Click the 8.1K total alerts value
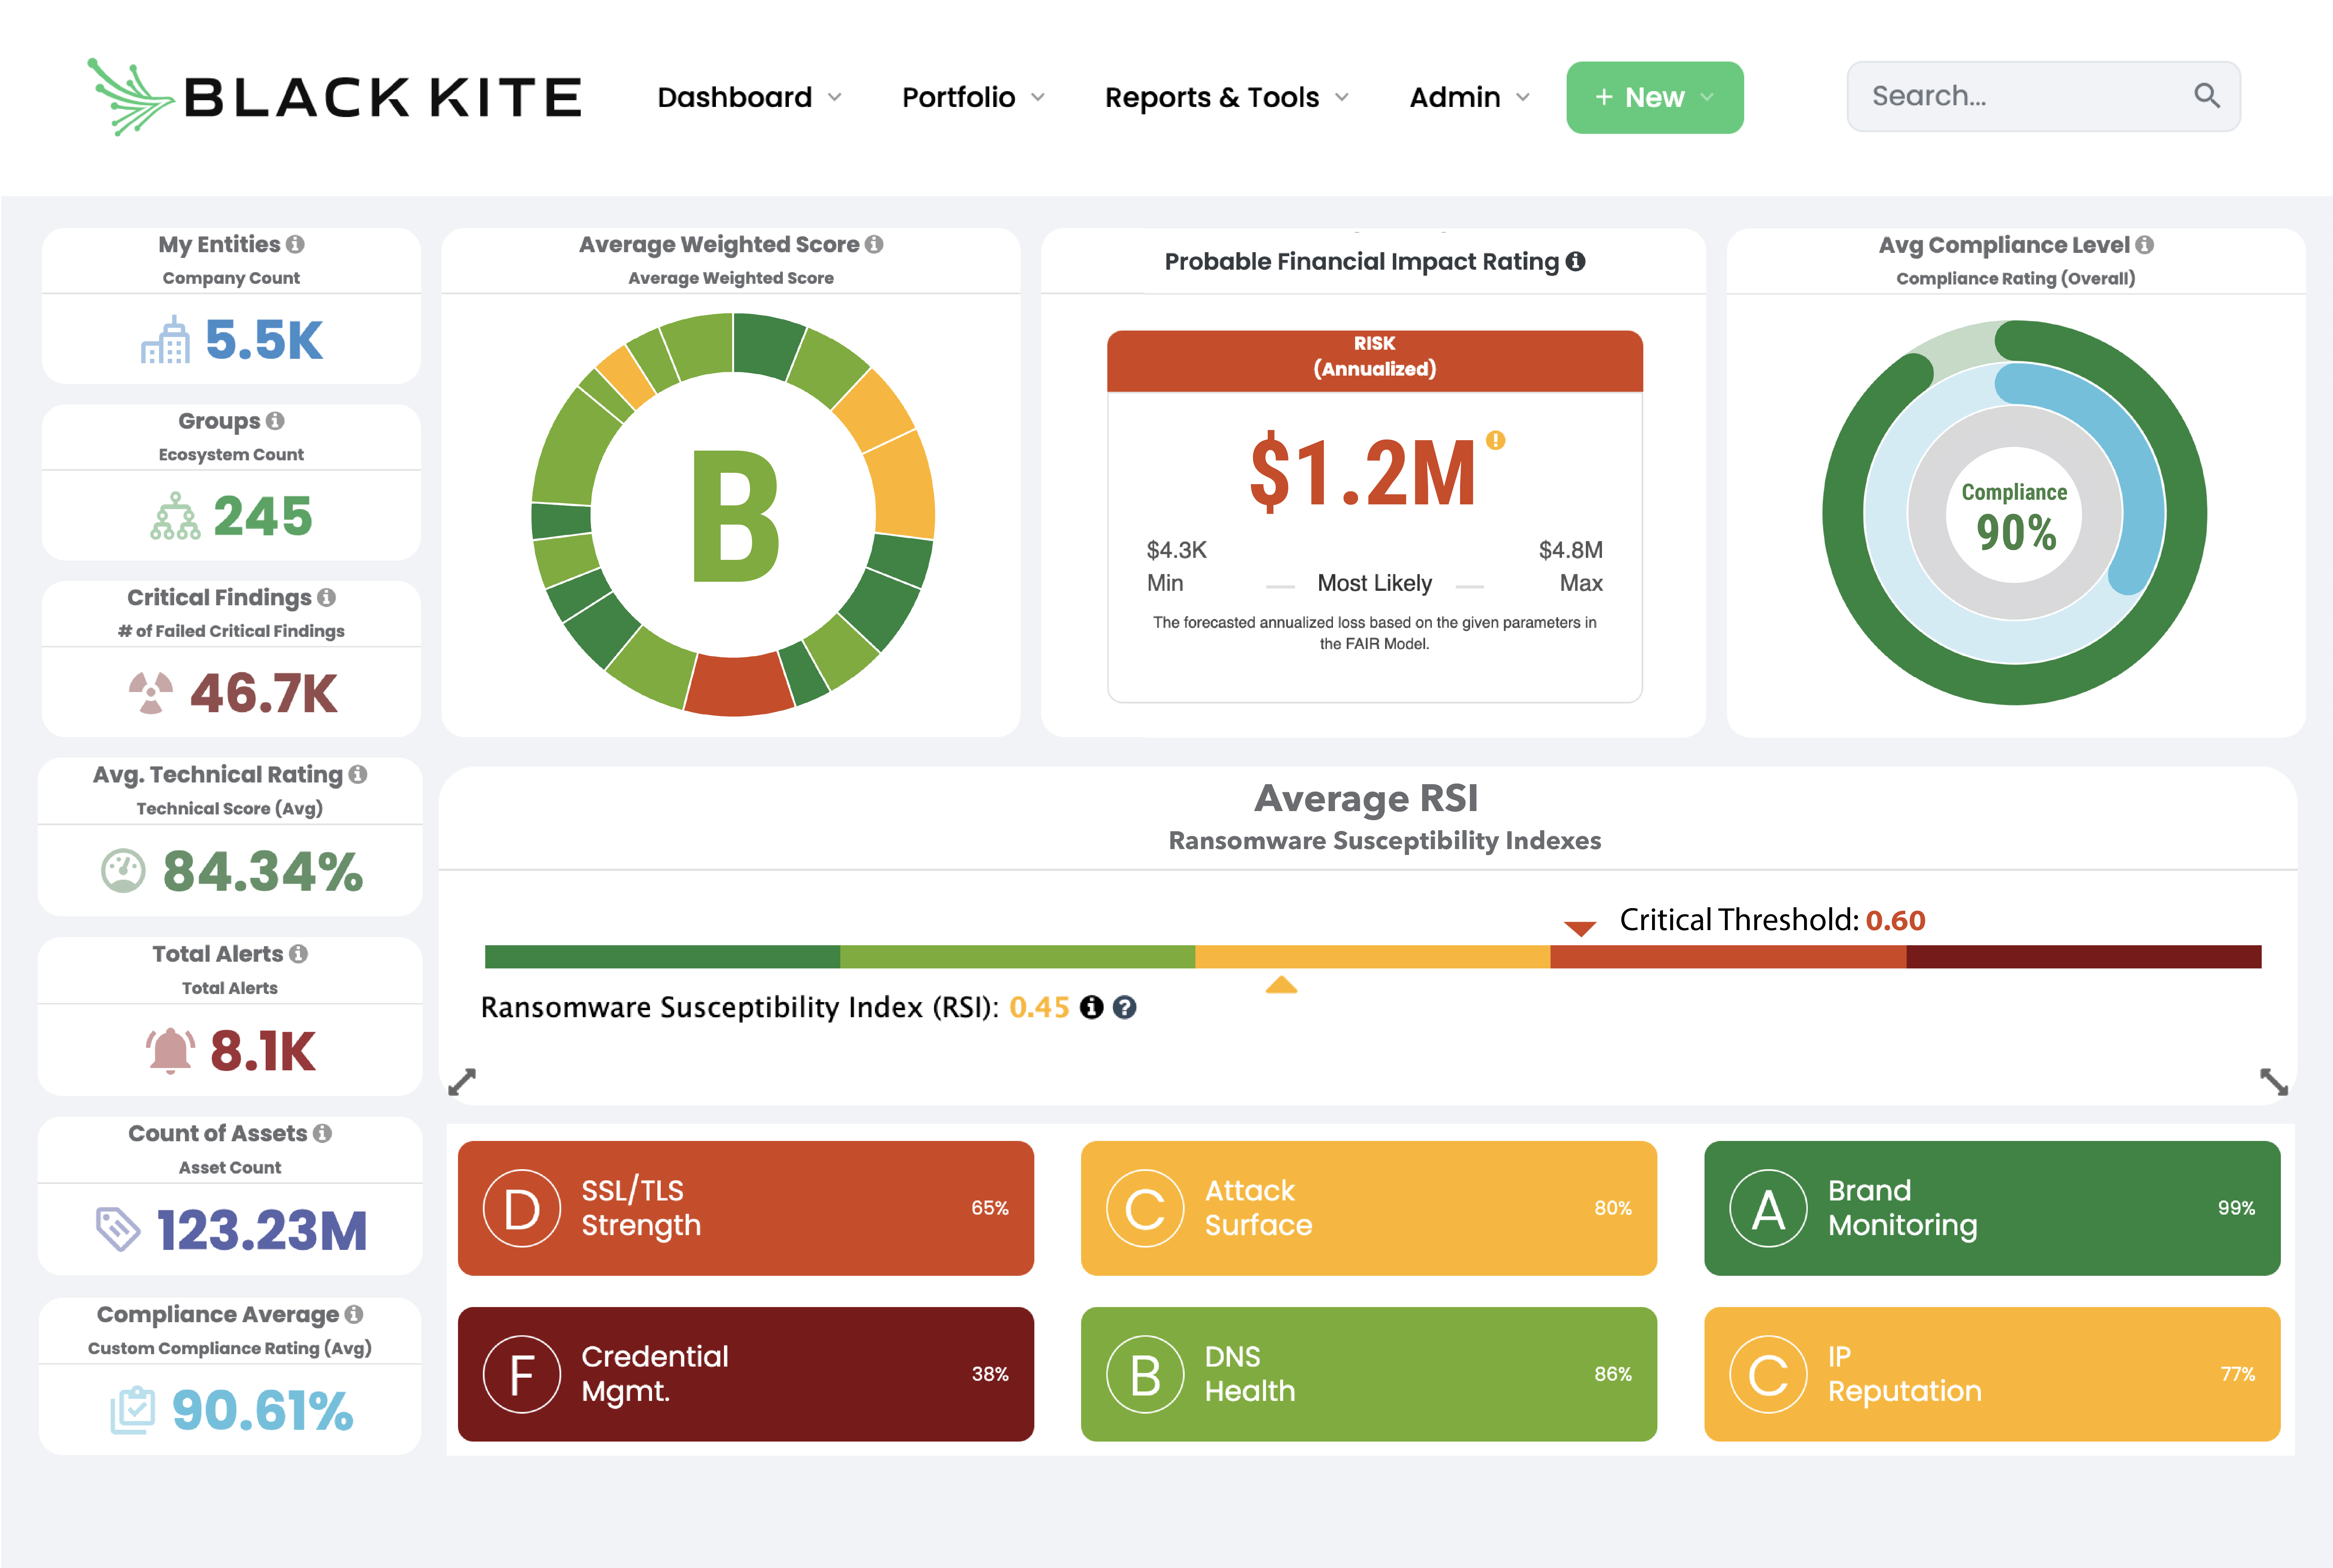This screenshot has height=1568, width=2333. click(263, 1051)
